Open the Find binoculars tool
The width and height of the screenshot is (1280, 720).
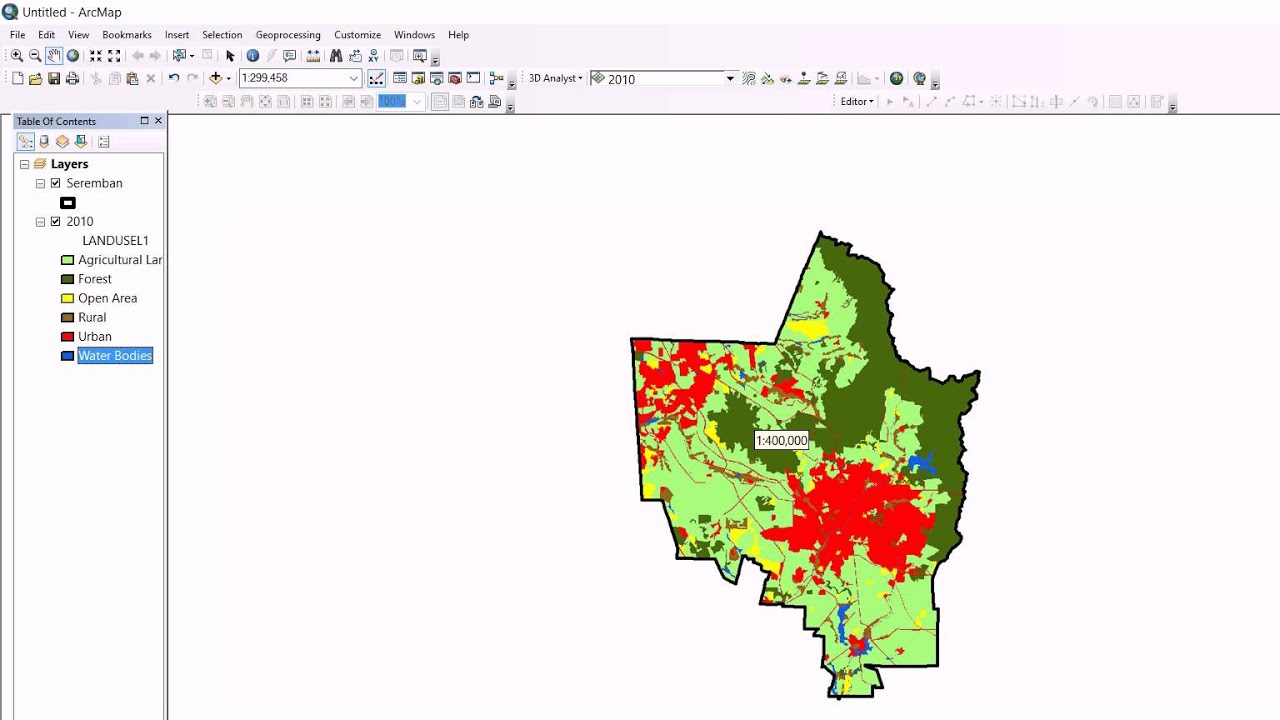coord(336,56)
